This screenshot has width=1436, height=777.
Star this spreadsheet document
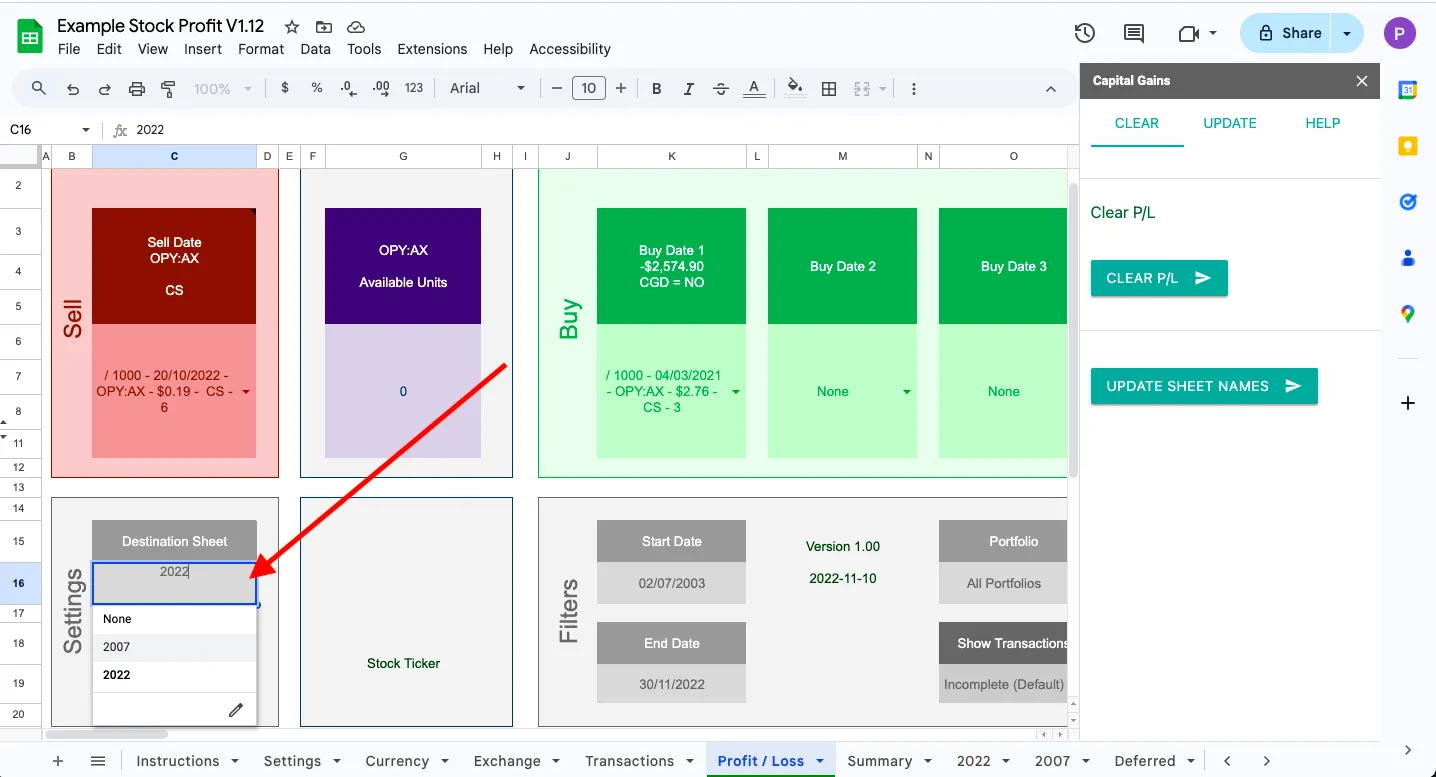pyautogui.click(x=291, y=27)
